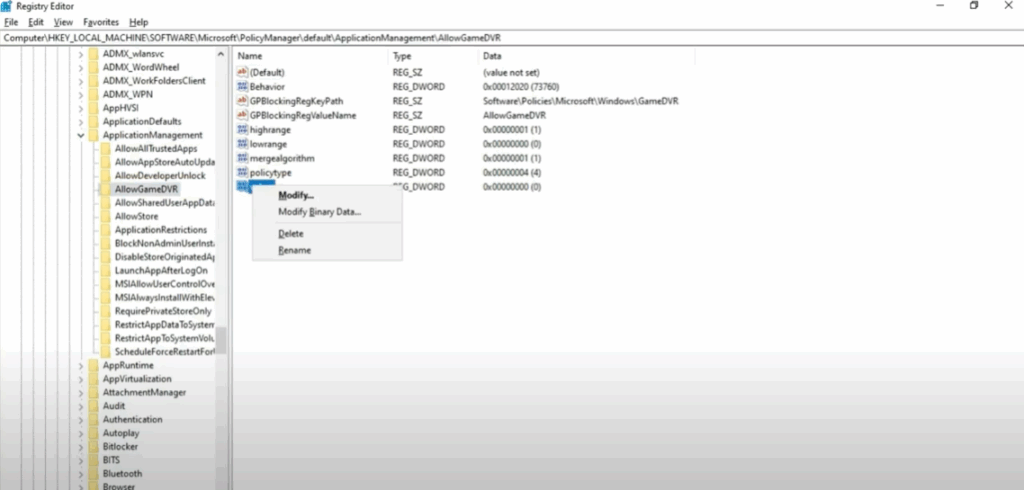Expand the AppRuntime tree node
The width and height of the screenshot is (1024, 490).
(x=81, y=366)
